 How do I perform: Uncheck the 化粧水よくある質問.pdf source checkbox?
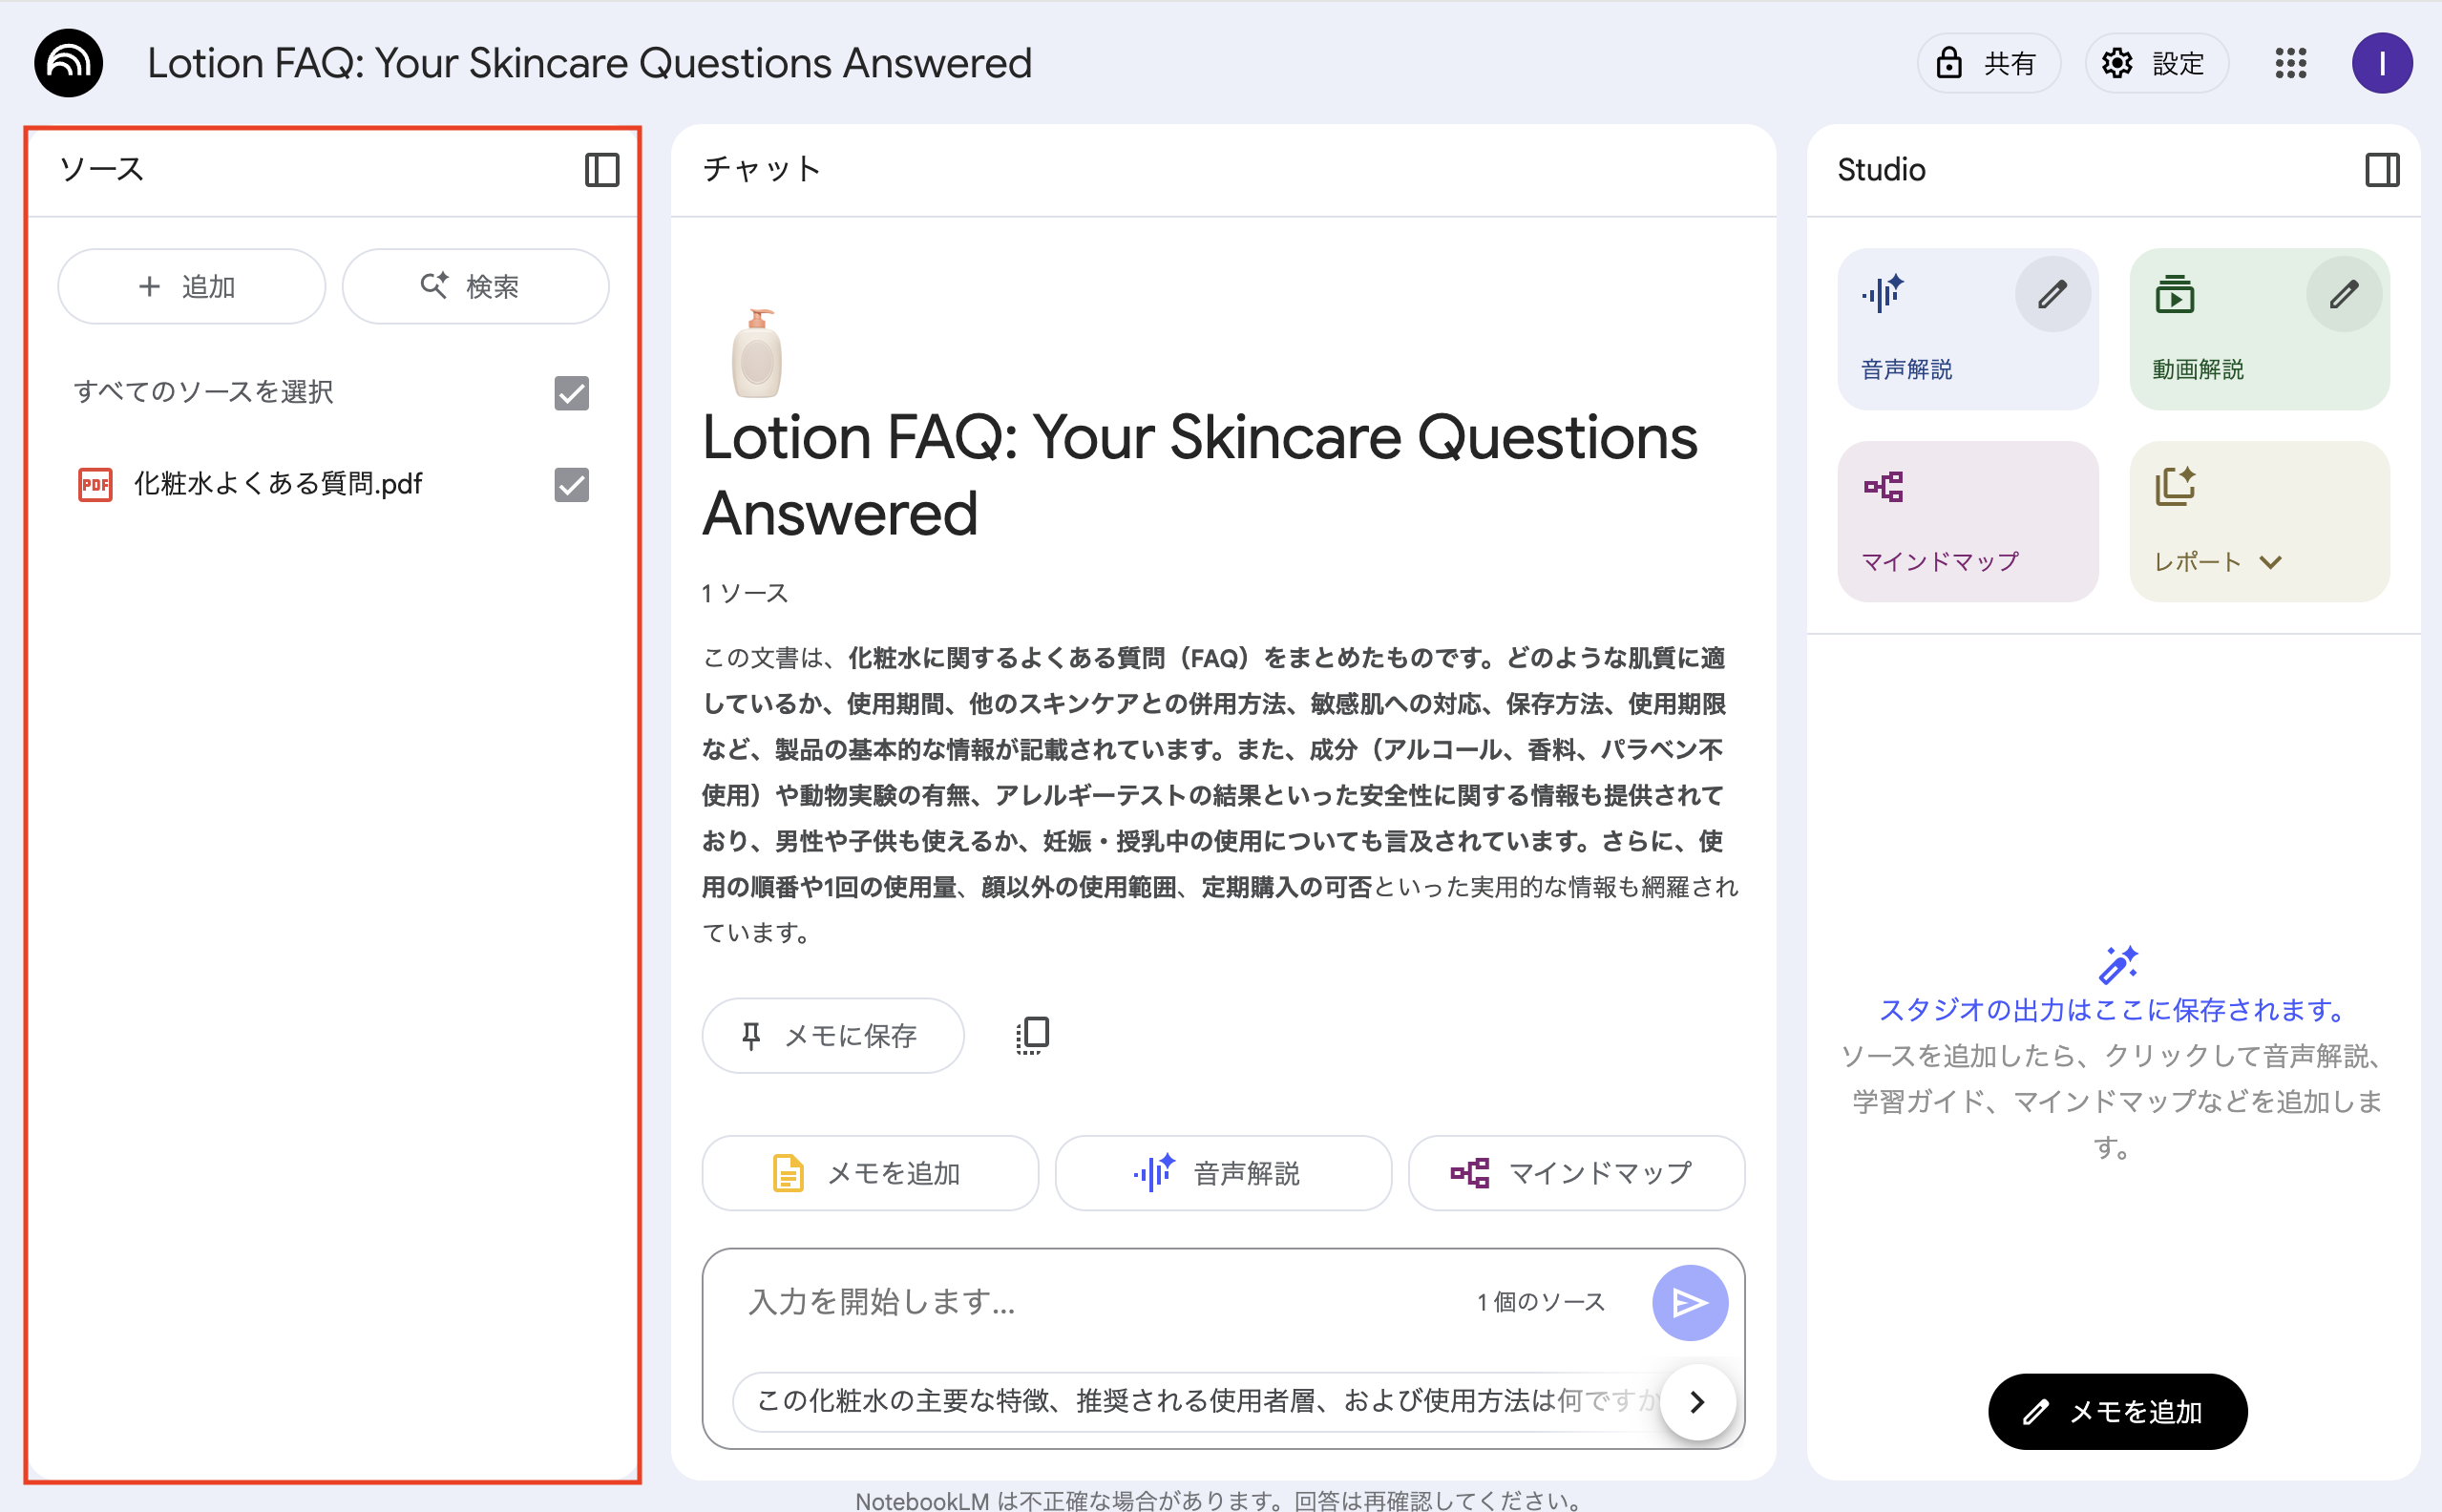pos(571,485)
